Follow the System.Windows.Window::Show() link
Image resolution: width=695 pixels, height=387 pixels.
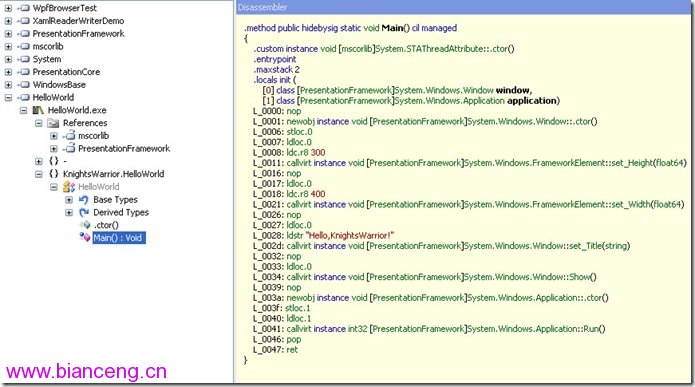532,277
